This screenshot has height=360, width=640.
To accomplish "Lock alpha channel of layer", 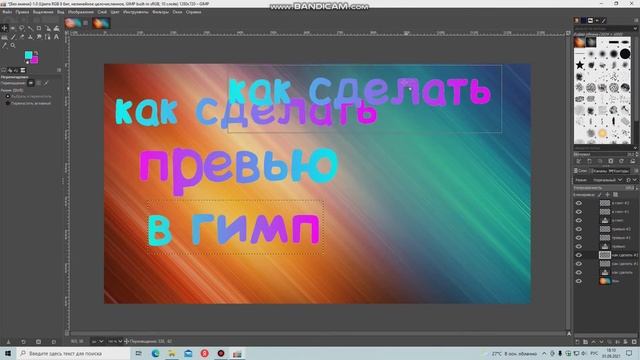I will (615, 195).
